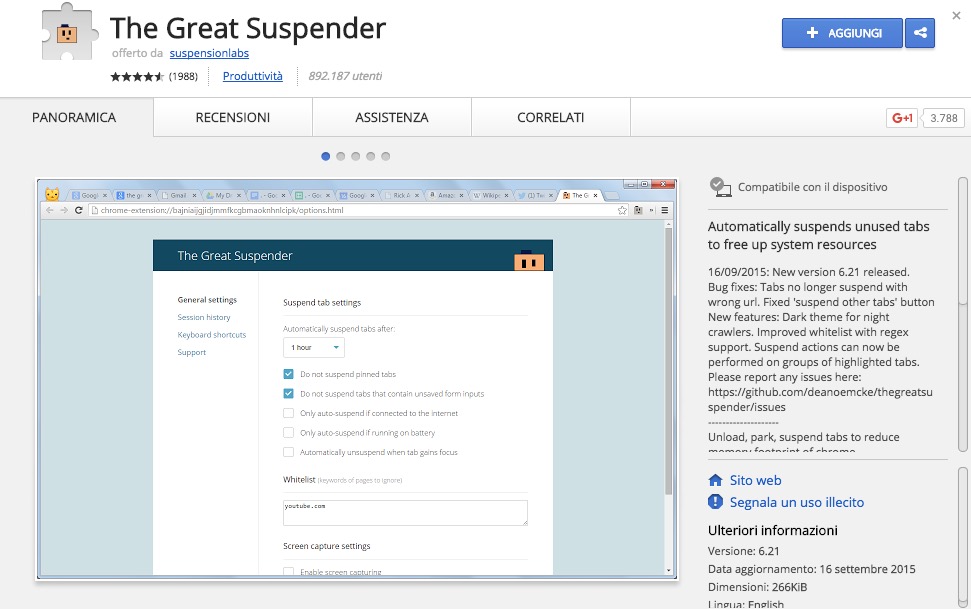Screen dimensions: 971x609
Task: Click the house icon beside Sito web
Action: [x=715, y=480]
